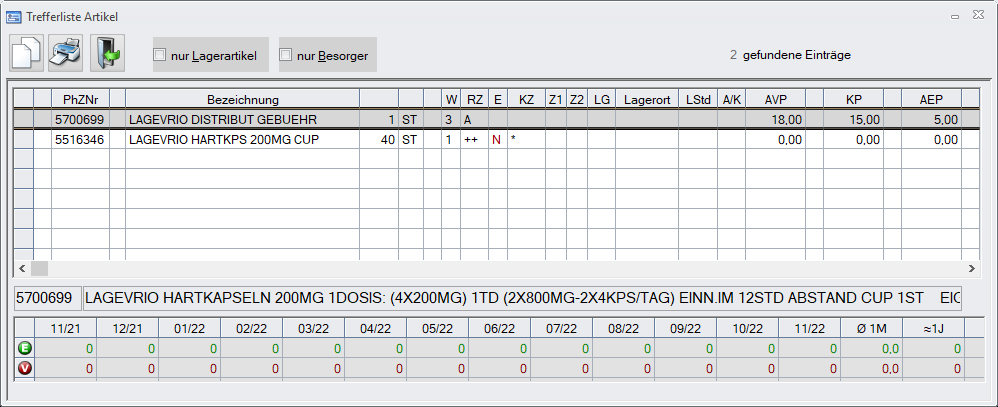The height and width of the screenshot is (407, 998).
Task: Click the green E row icon
Action: point(25,348)
